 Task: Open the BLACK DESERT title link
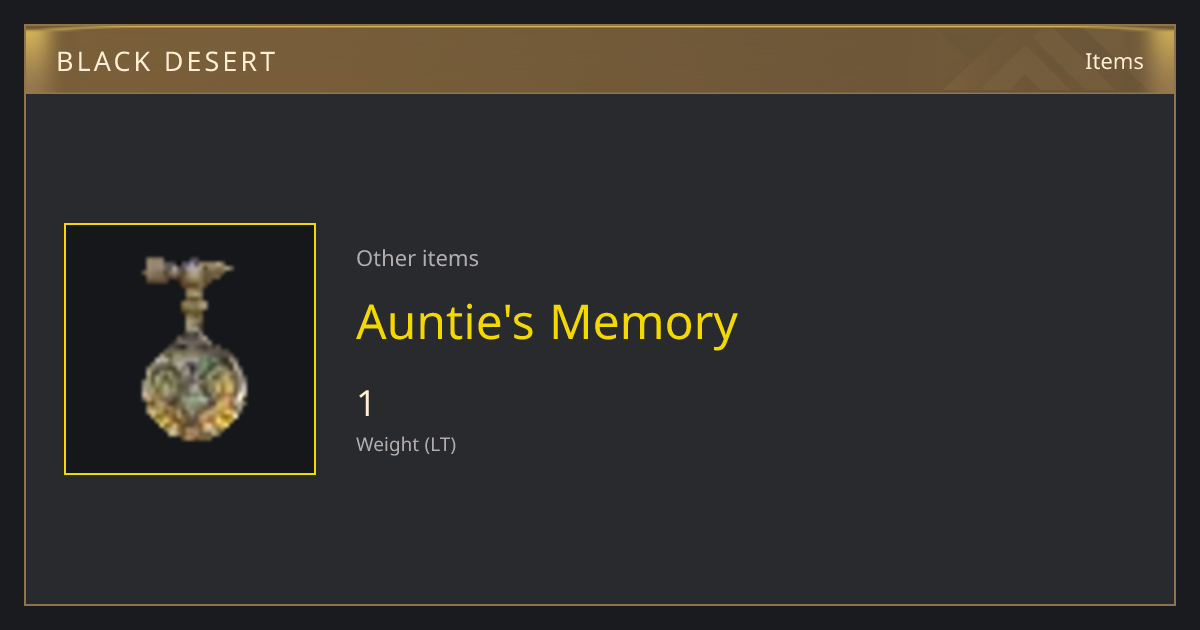tap(166, 61)
